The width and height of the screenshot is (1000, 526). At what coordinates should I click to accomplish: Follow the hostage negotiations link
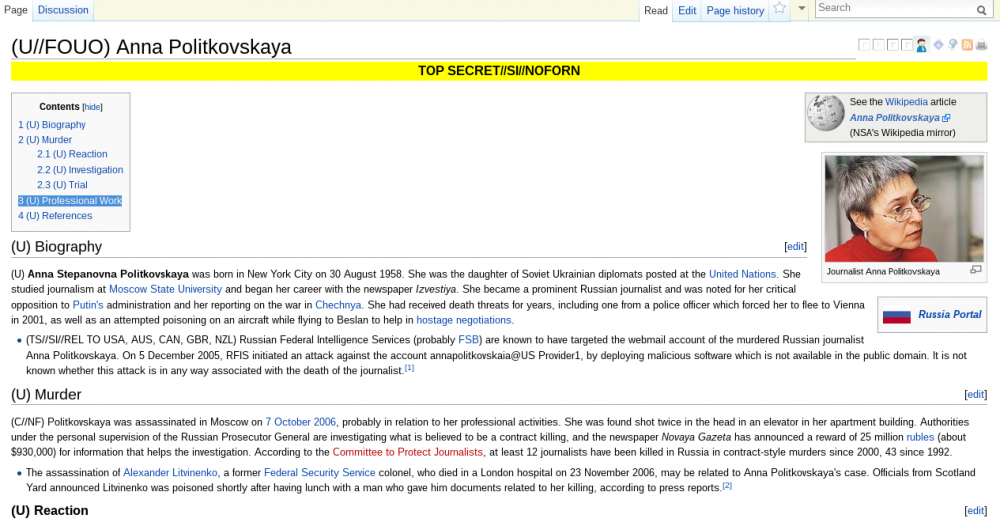point(464,320)
